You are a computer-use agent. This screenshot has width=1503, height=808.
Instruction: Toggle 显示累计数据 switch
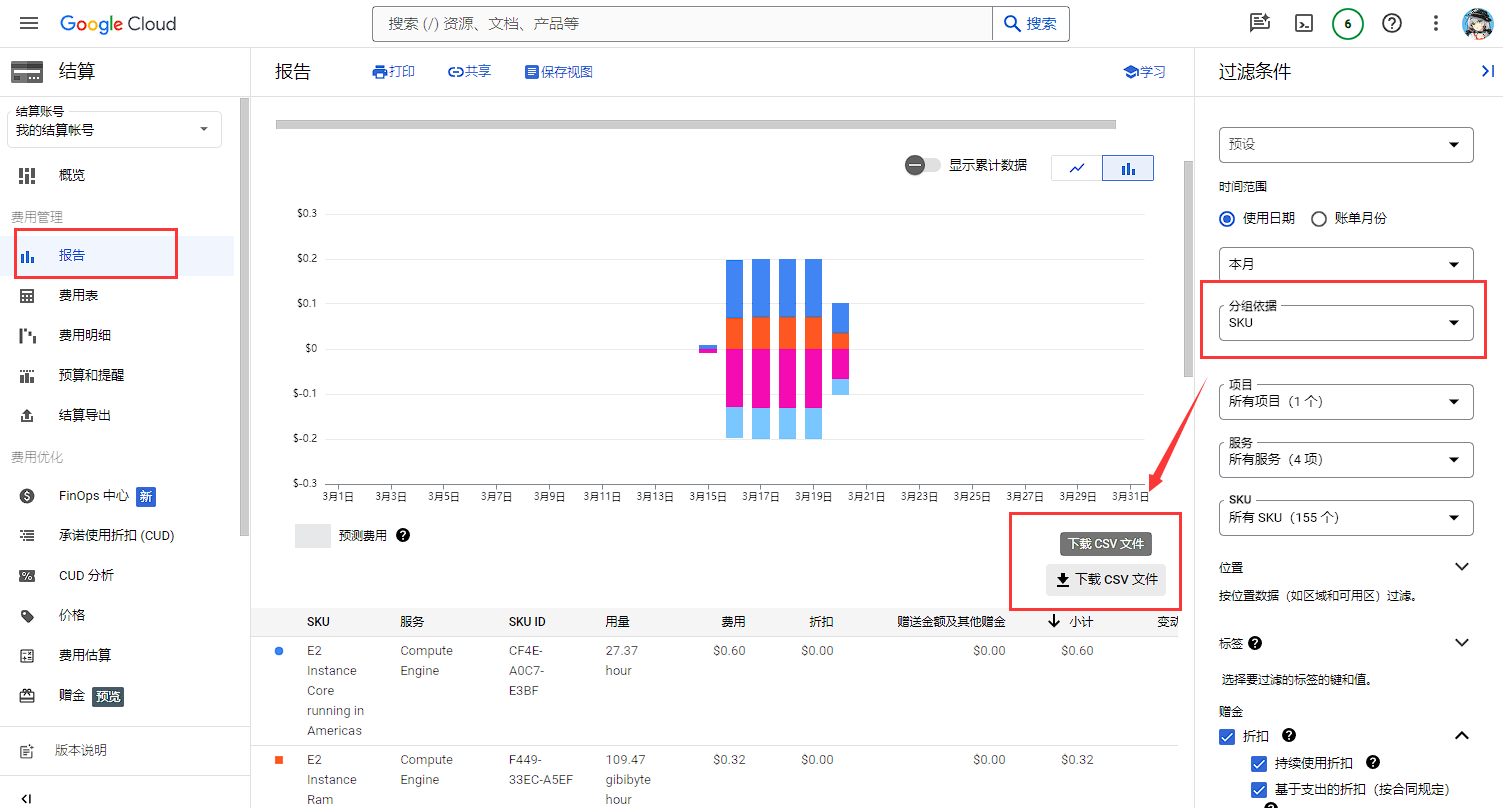coord(922,165)
